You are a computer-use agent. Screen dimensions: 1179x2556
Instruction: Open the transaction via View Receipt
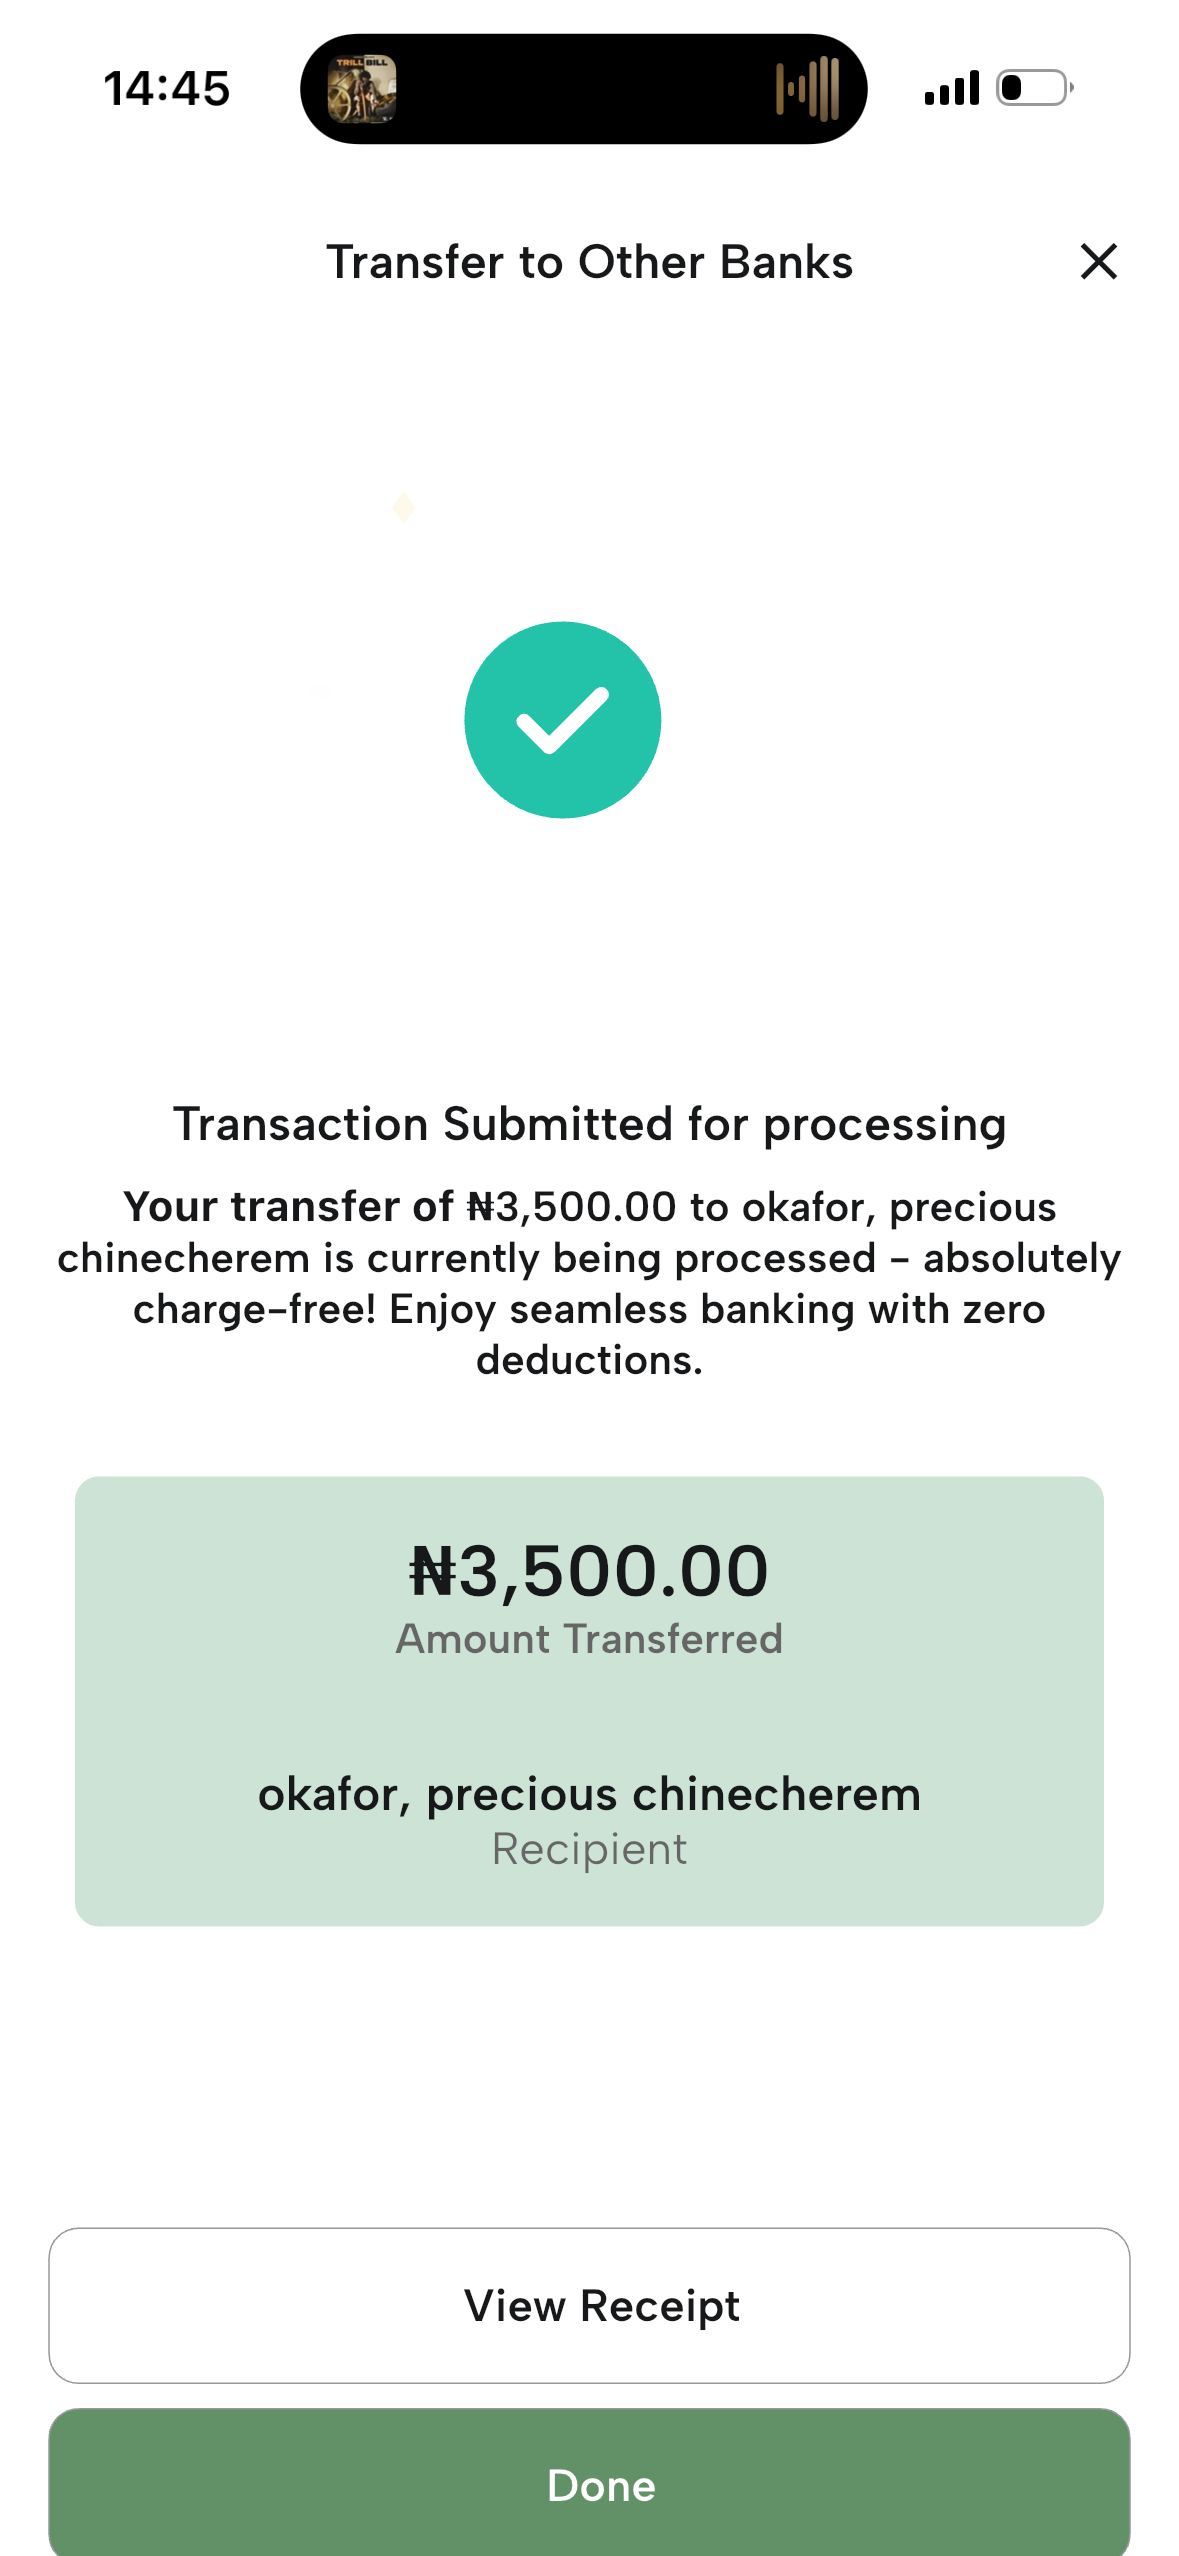589,2305
